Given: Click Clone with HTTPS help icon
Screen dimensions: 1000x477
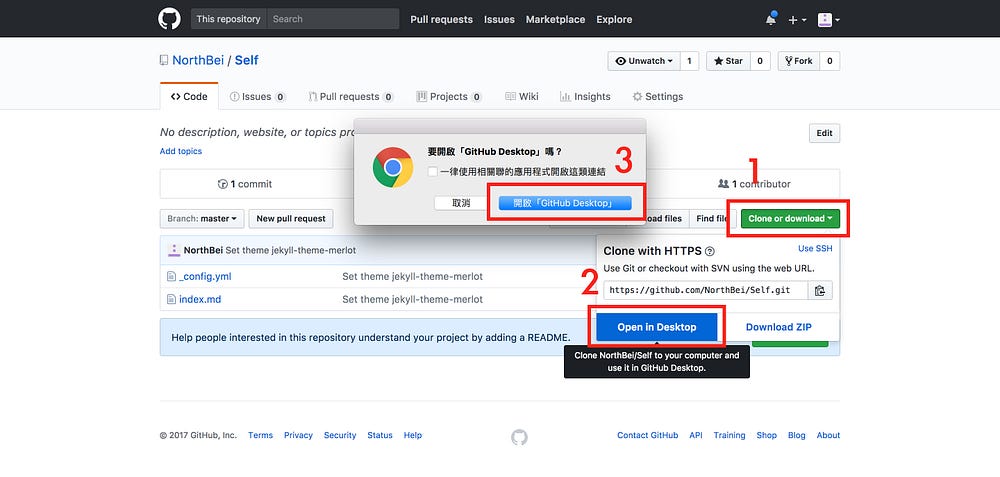Looking at the screenshot, I should pyautogui.click(x=710, y=251).
